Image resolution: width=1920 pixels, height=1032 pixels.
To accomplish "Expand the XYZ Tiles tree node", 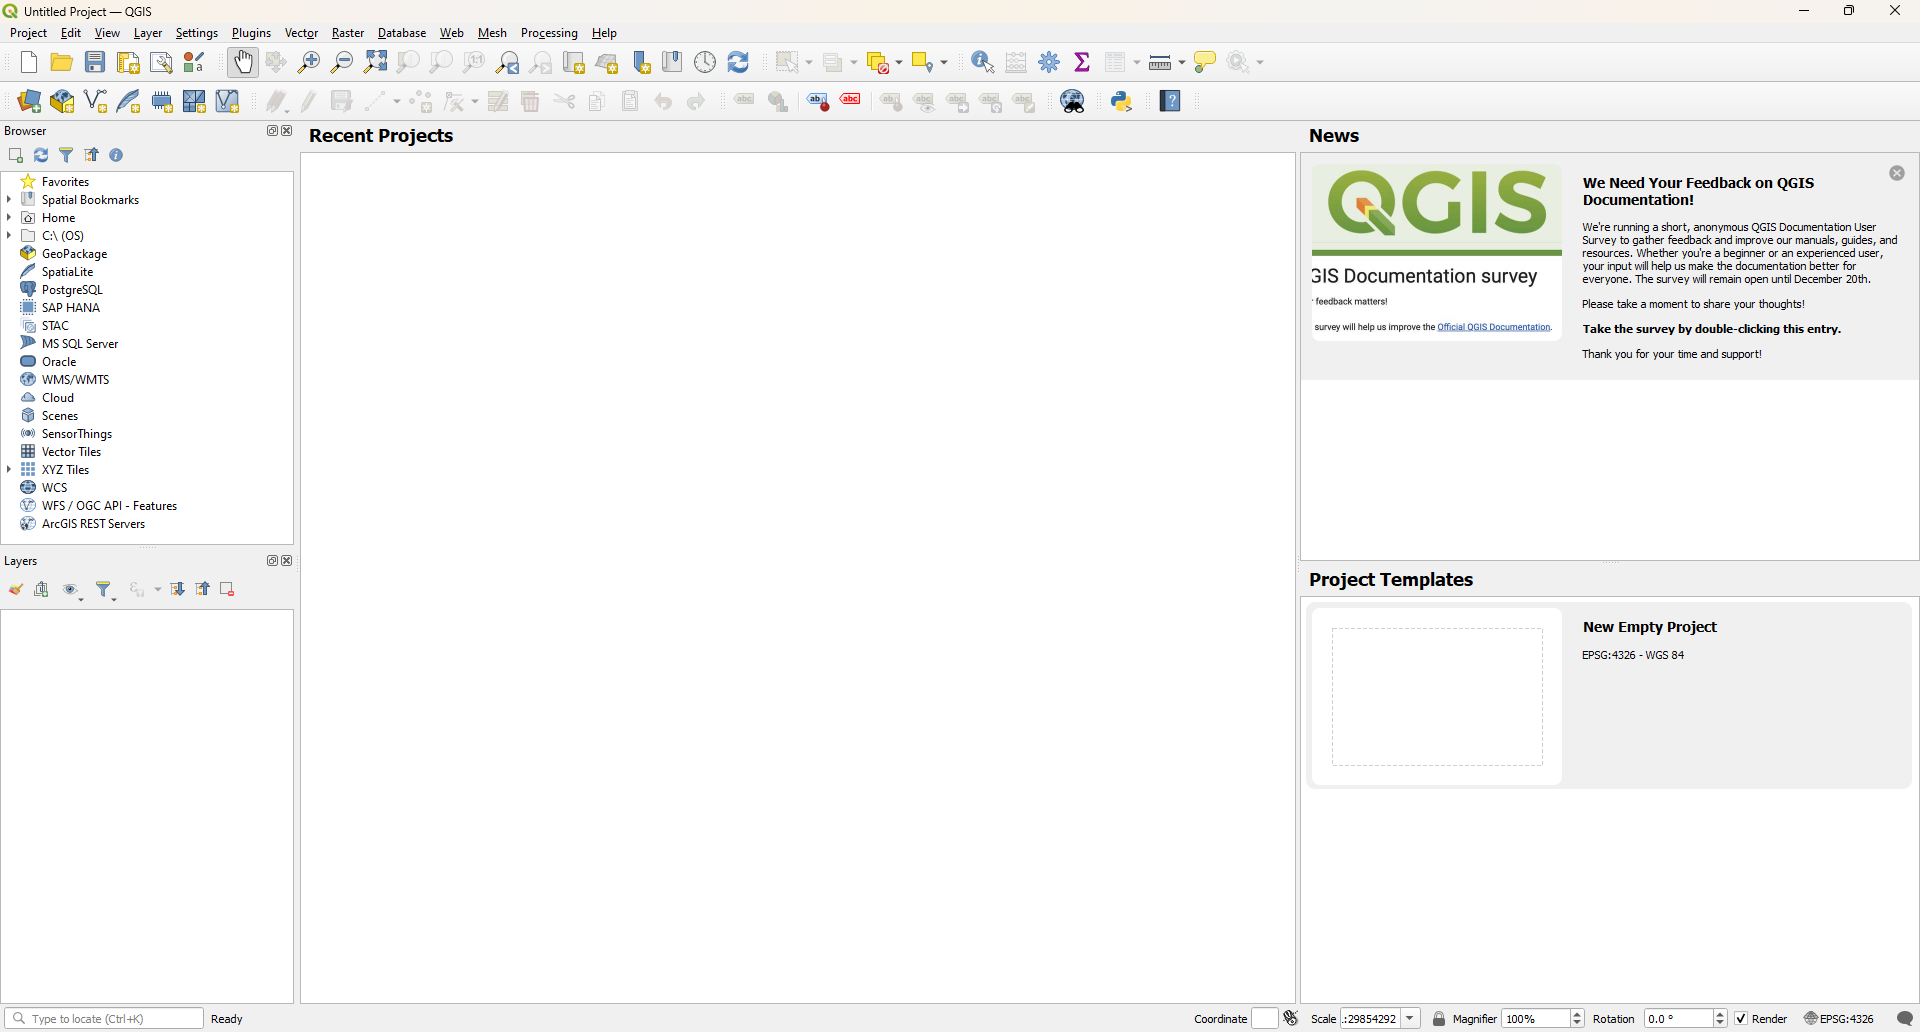I will [9, 470].
